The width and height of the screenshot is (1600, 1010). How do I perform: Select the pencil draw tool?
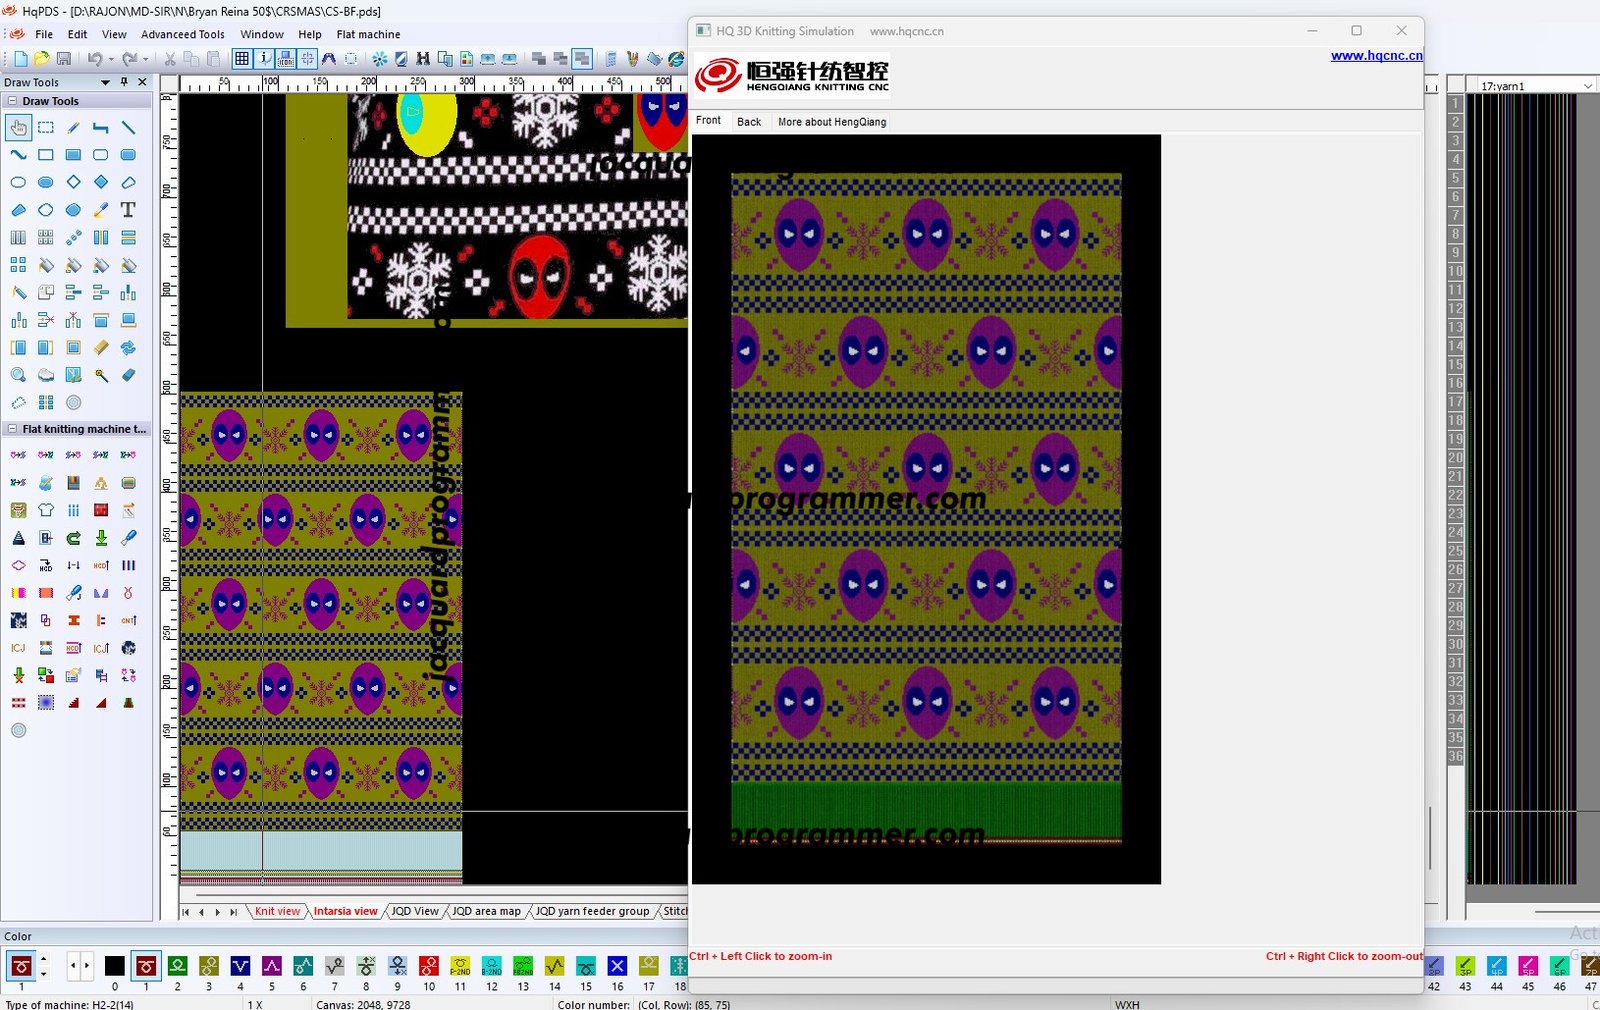coord(73,128)
